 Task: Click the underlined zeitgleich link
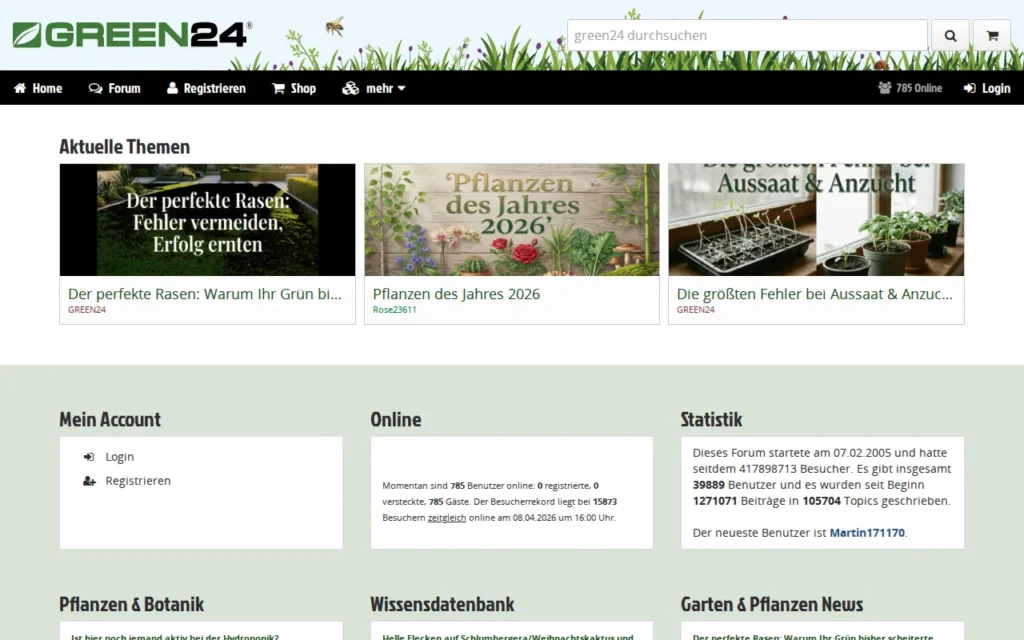click(447, 518)
